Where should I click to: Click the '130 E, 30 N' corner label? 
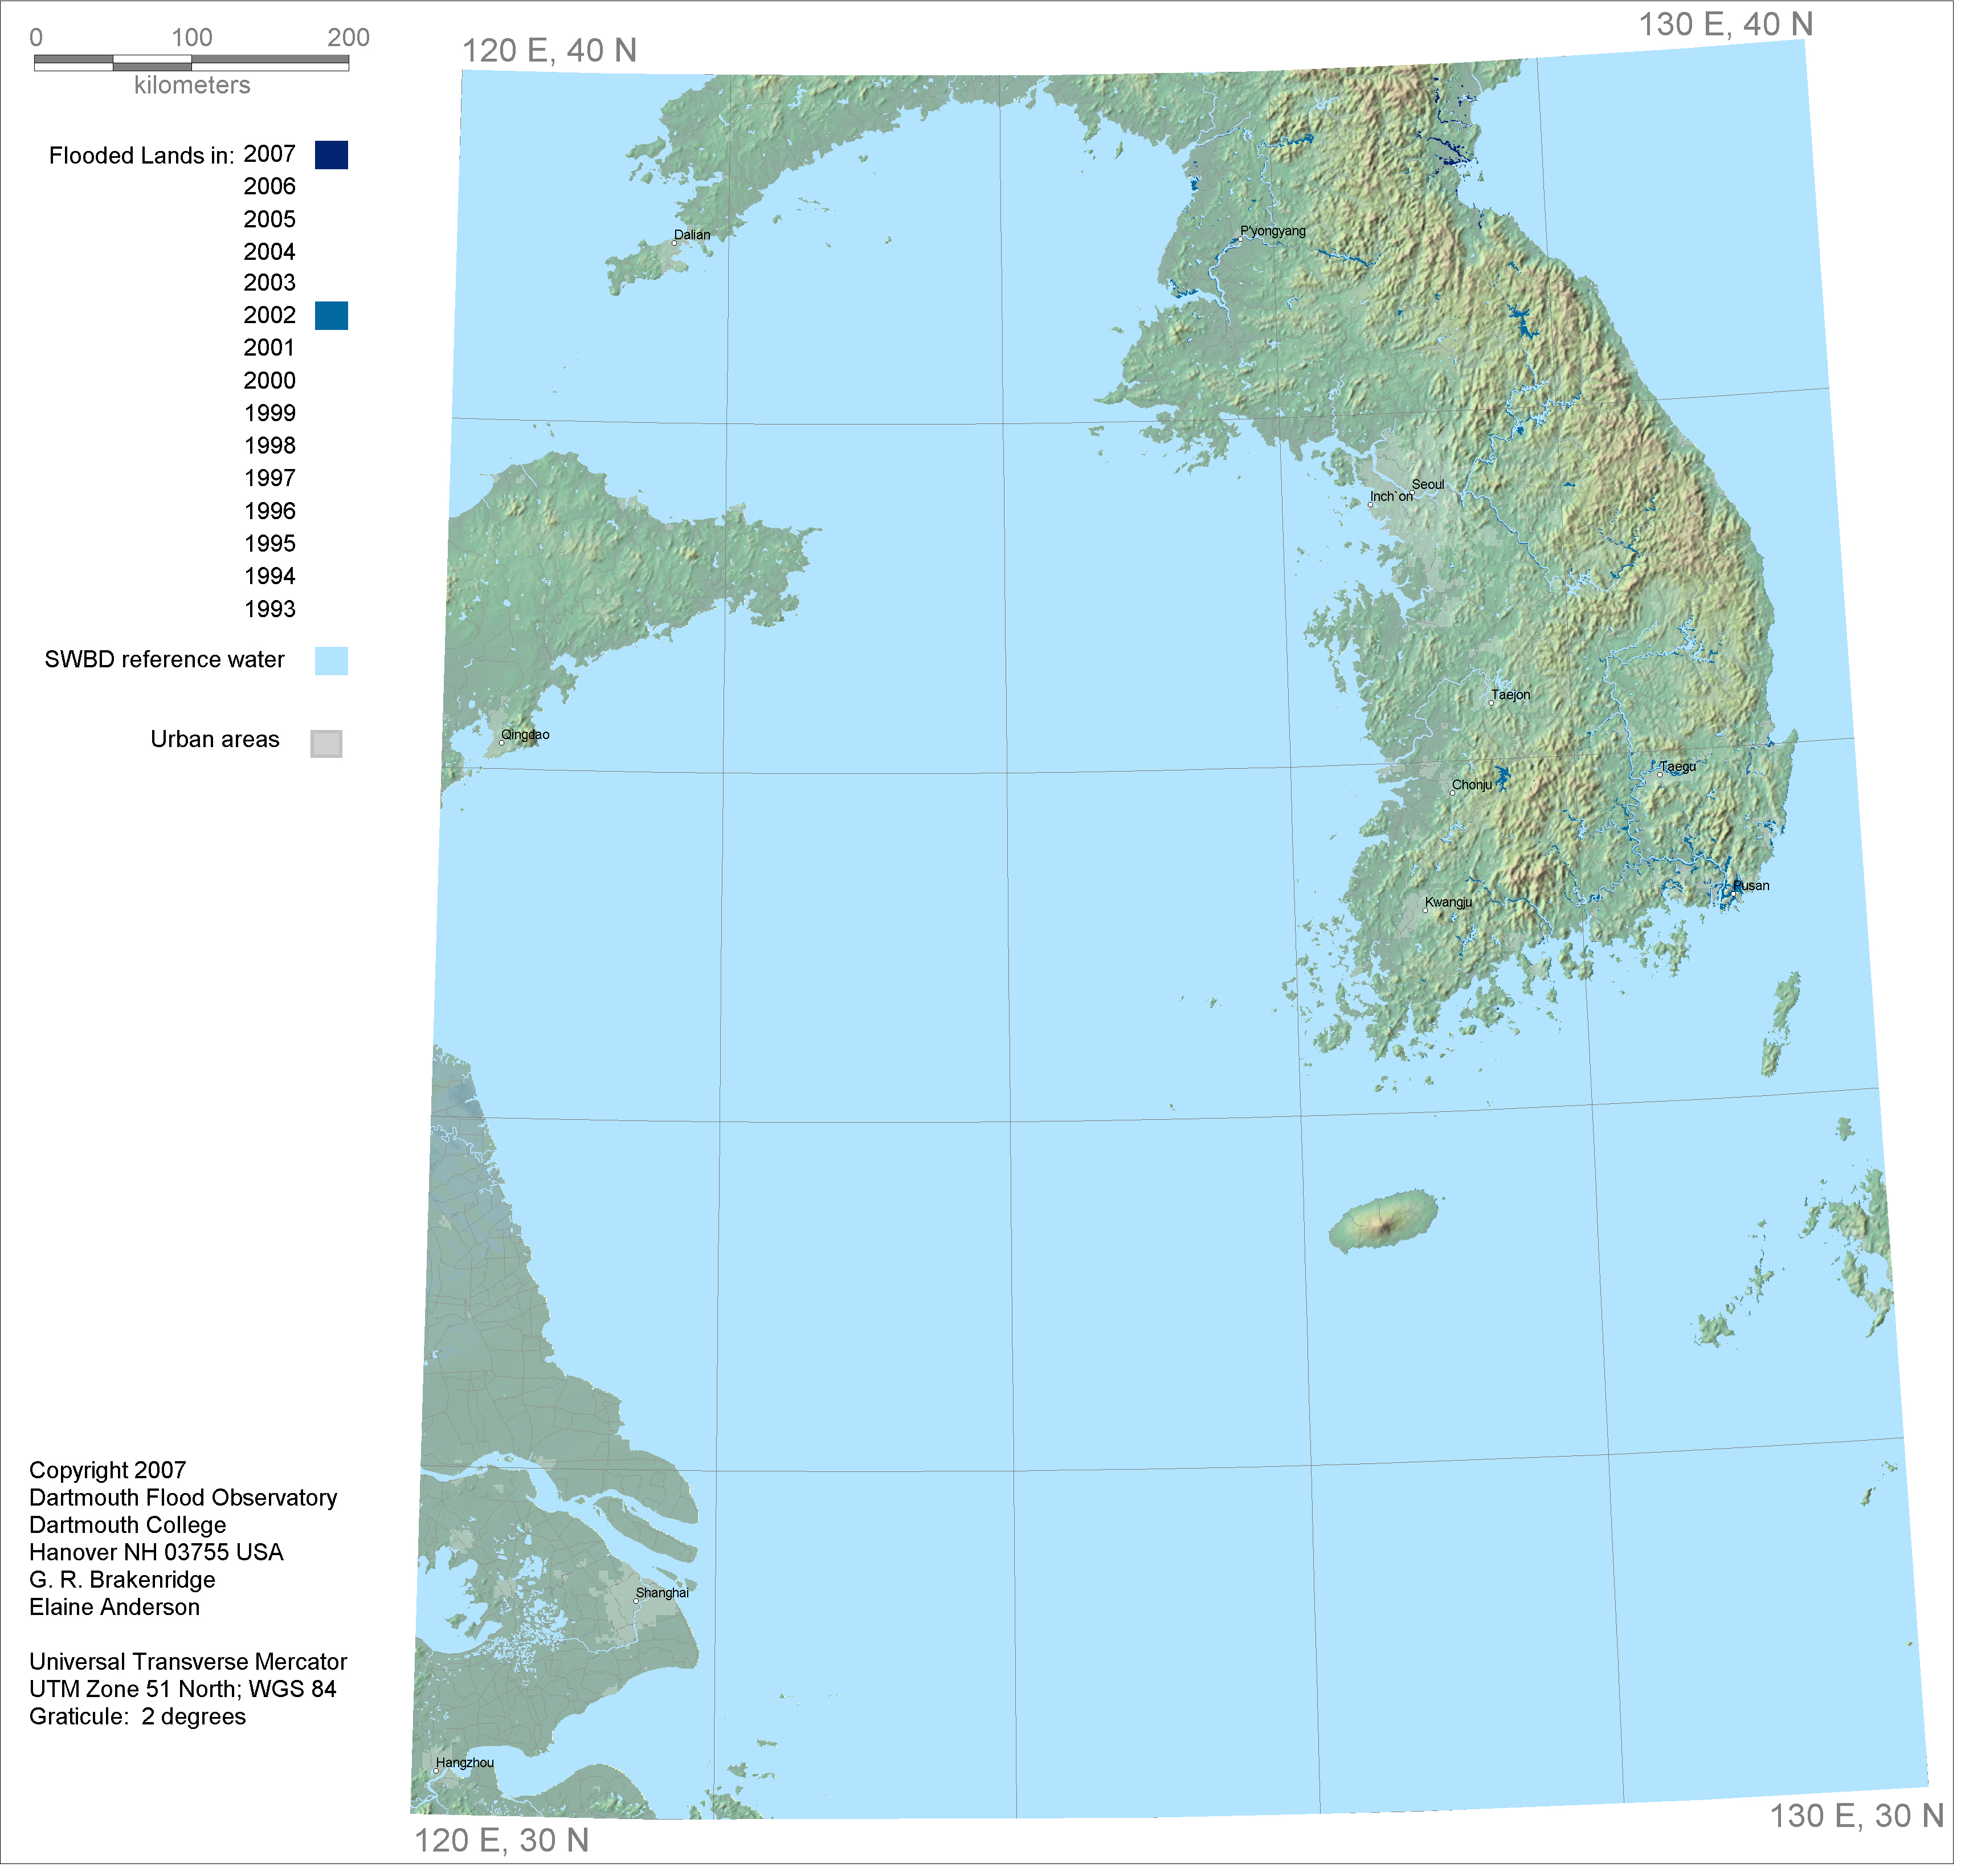click(1856, 1816)
